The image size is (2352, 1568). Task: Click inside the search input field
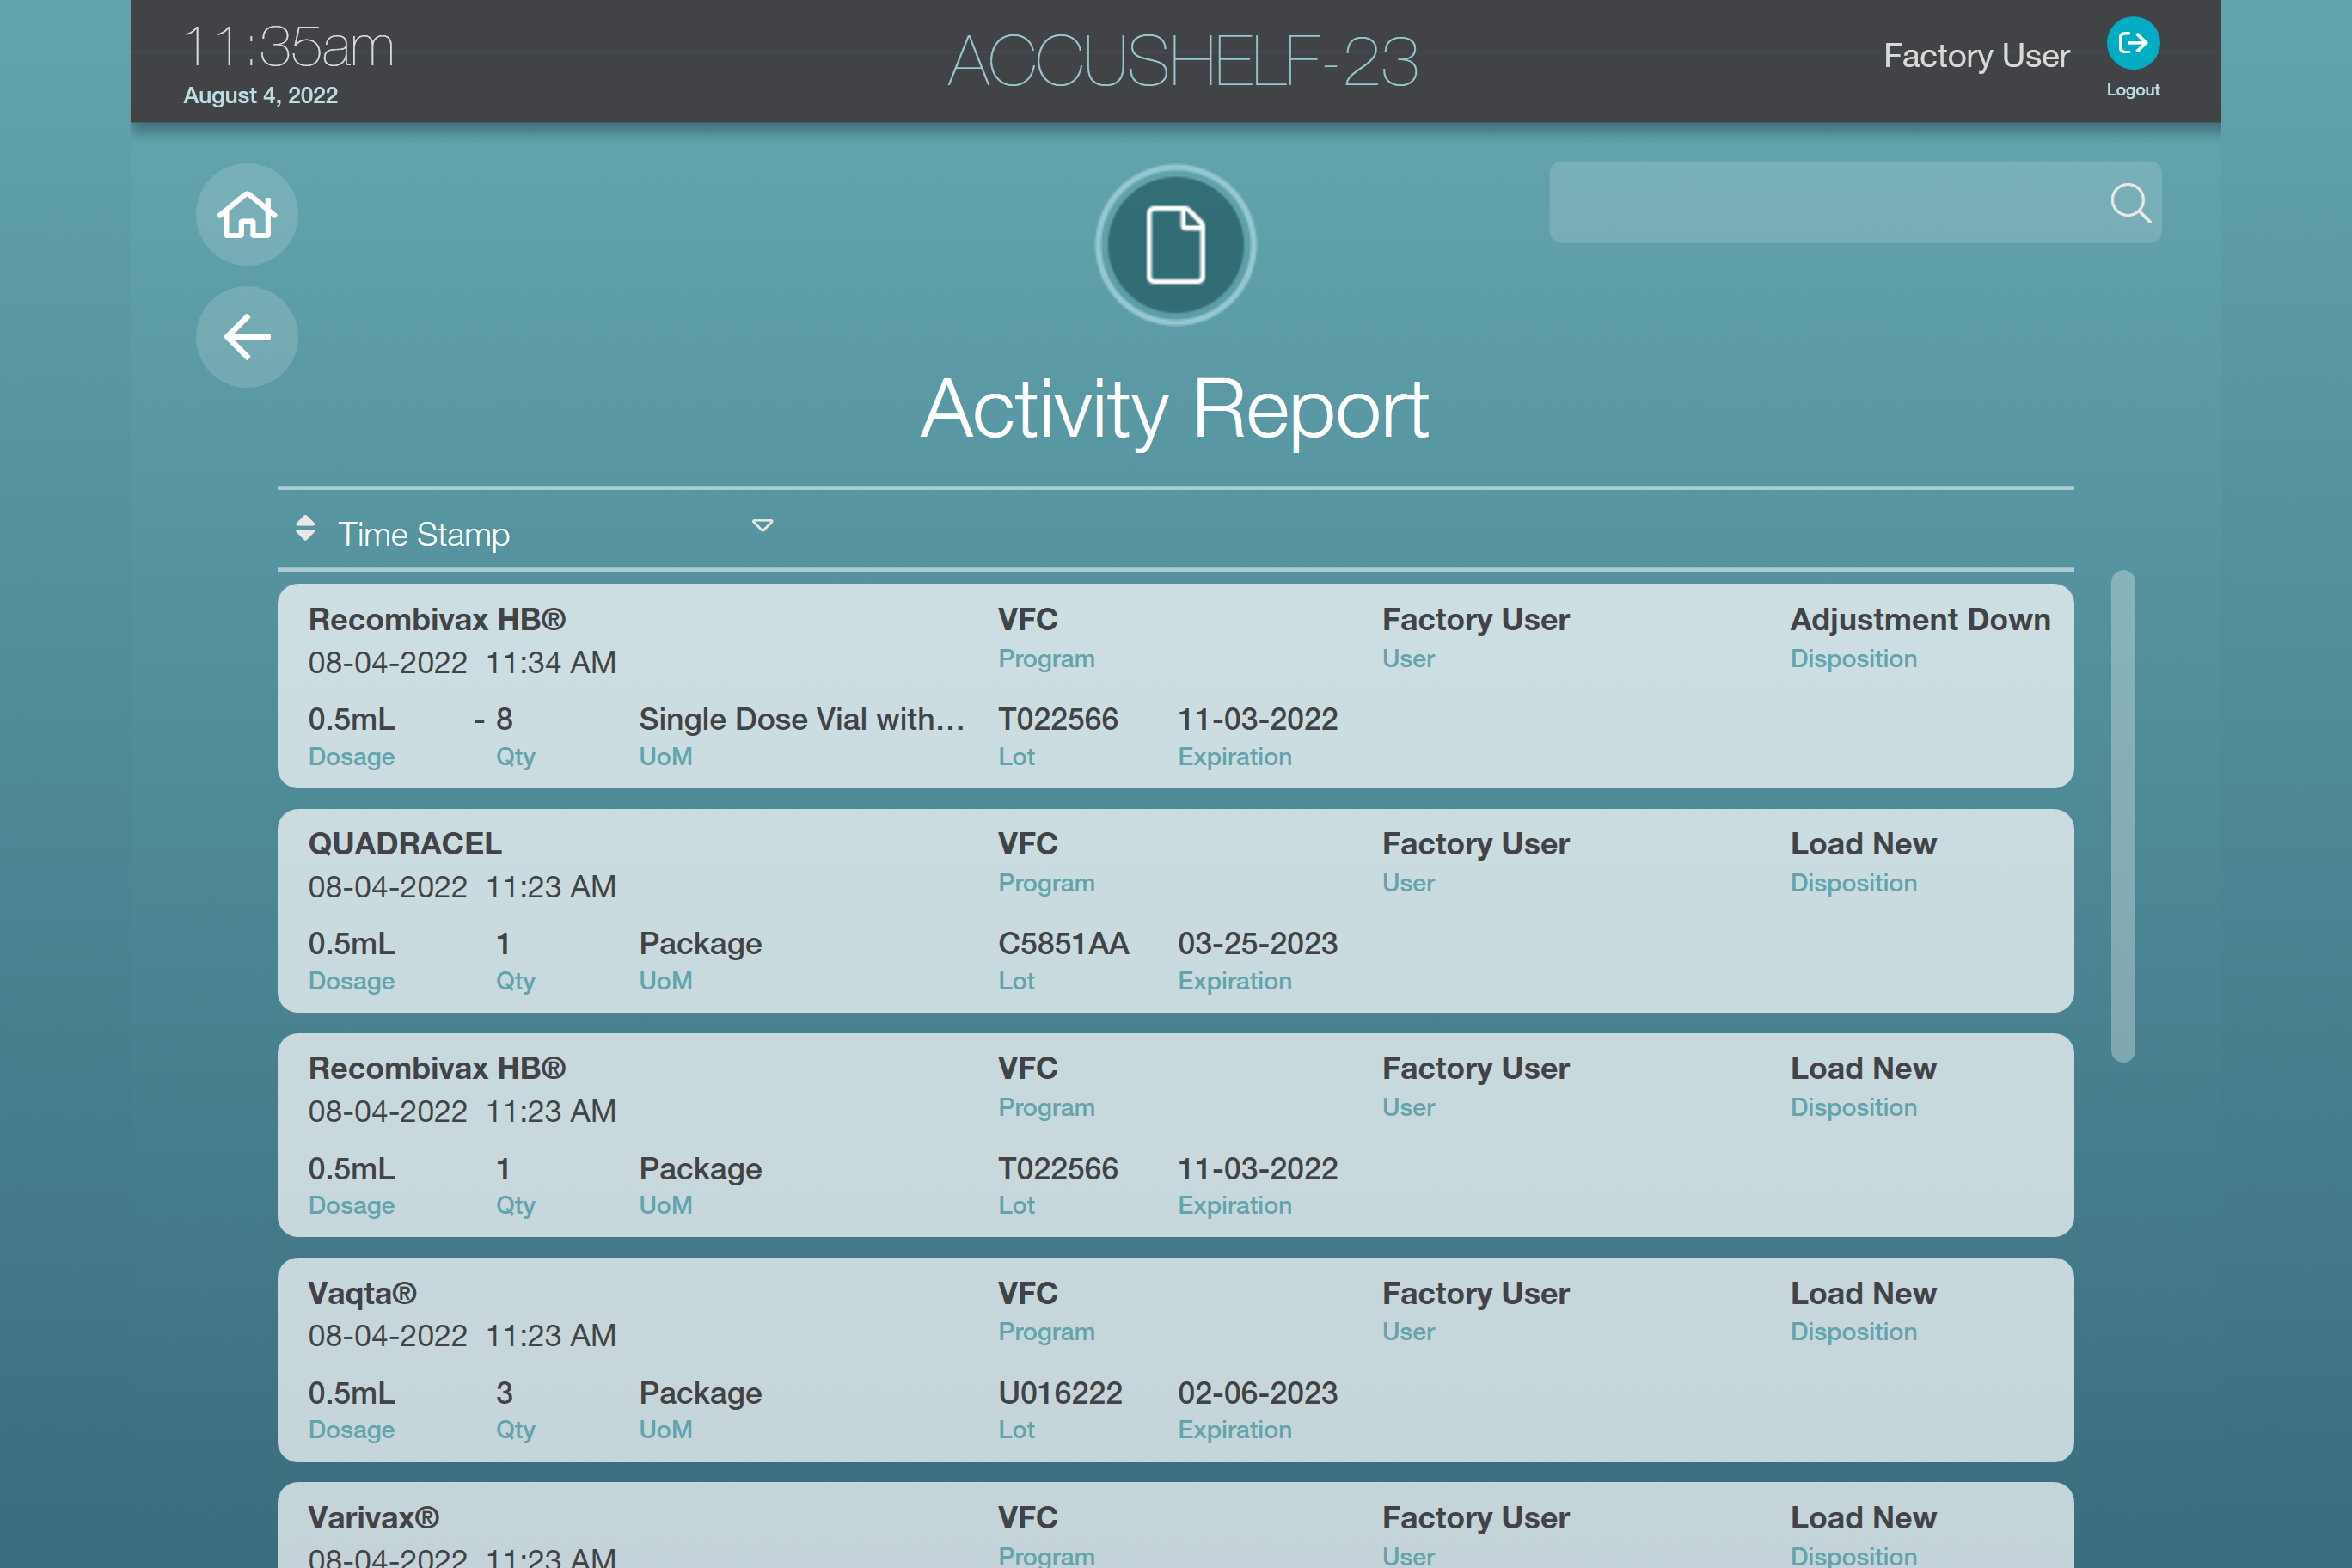(x=1820, y=203)
